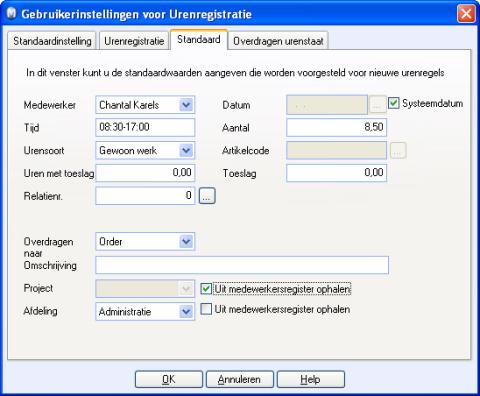Close the Gebruikerinstellingen dialog window
The image size is (480, 396).
pyautogui.click(x=466, y=14)
